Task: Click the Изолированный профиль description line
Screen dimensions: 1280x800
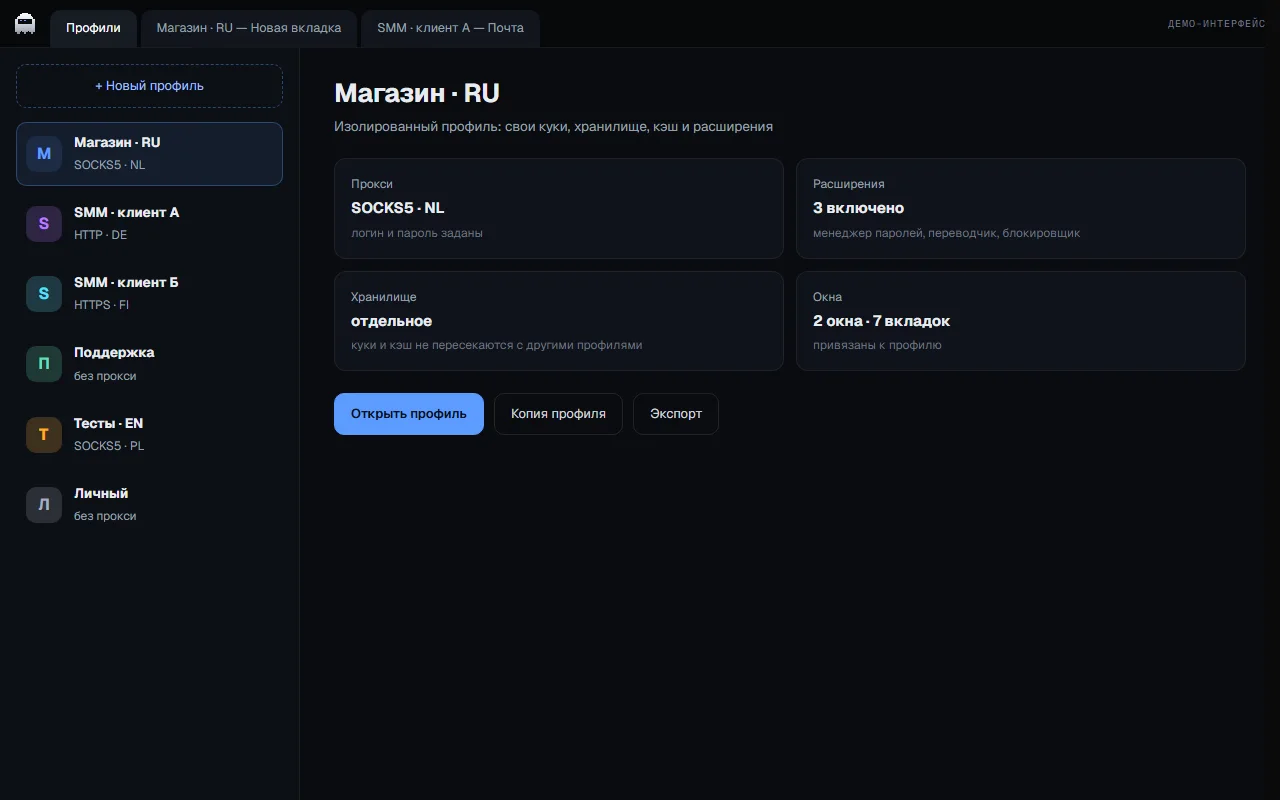Action: pos(553,127)
